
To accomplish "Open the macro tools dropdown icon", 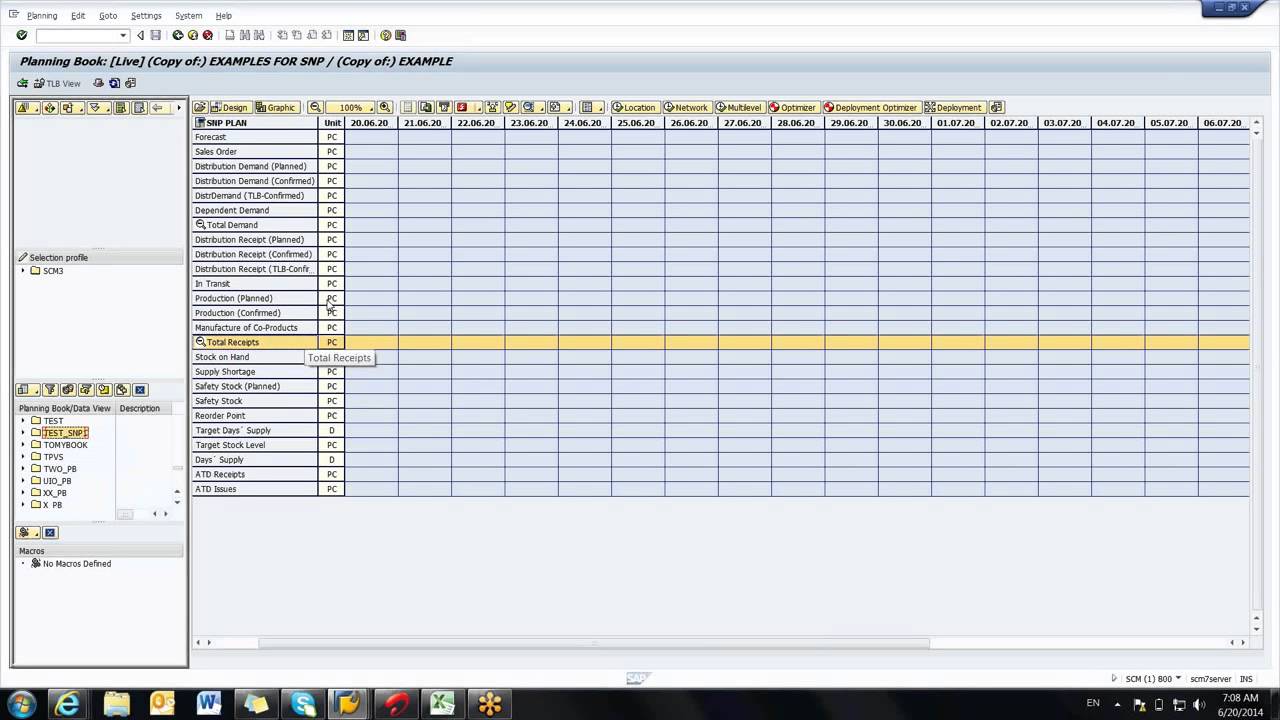I will click(x=26, y=532).
